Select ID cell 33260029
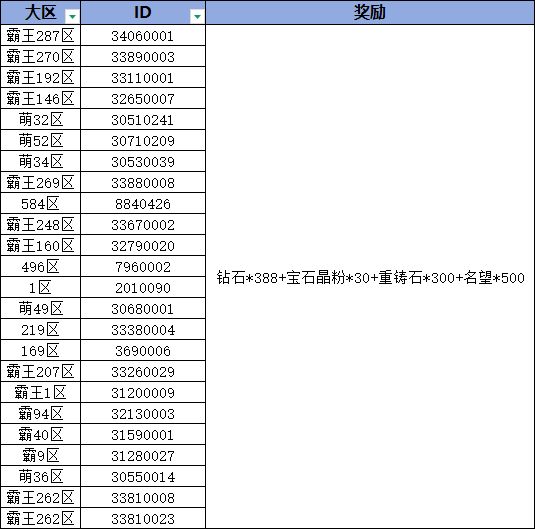 click(x=143, y=371)
